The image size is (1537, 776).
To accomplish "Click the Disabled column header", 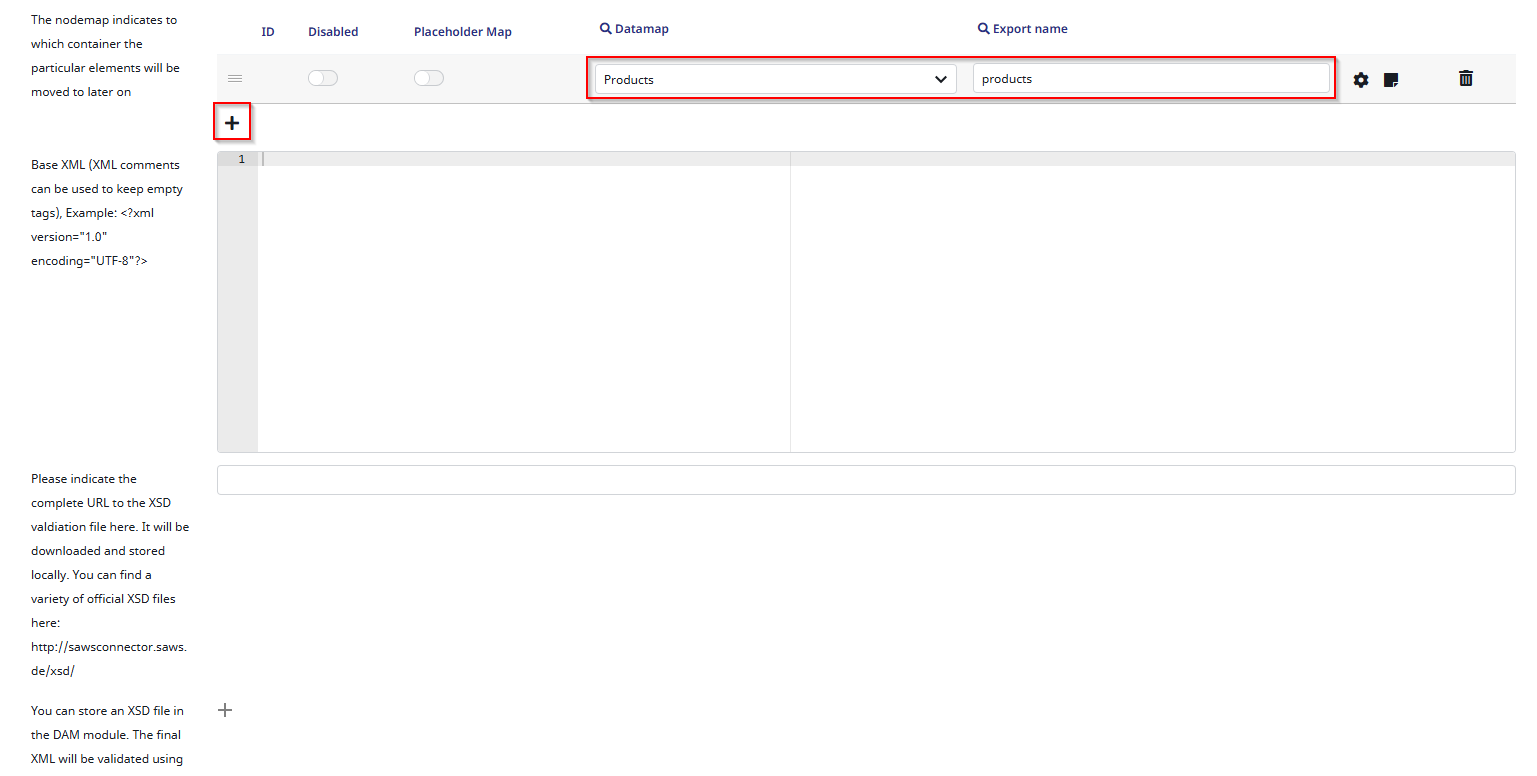I will (x=333, y=32).
